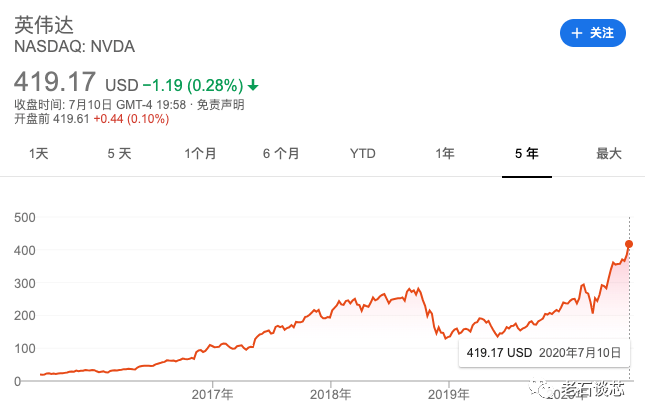Click the 500 y-axis gridline label
The width and height of the screenshot is (645, 417).
(24, 217)
